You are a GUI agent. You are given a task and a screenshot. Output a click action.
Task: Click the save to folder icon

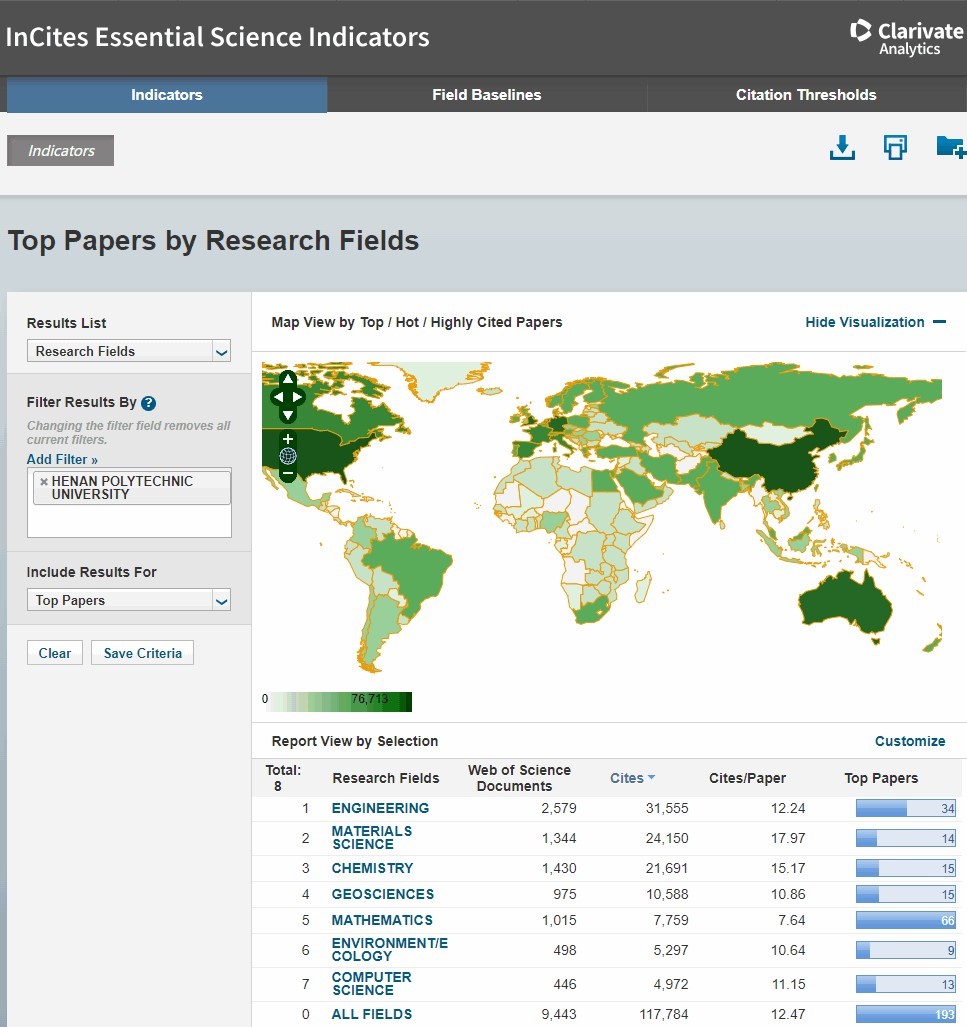(x=950, y=147)
